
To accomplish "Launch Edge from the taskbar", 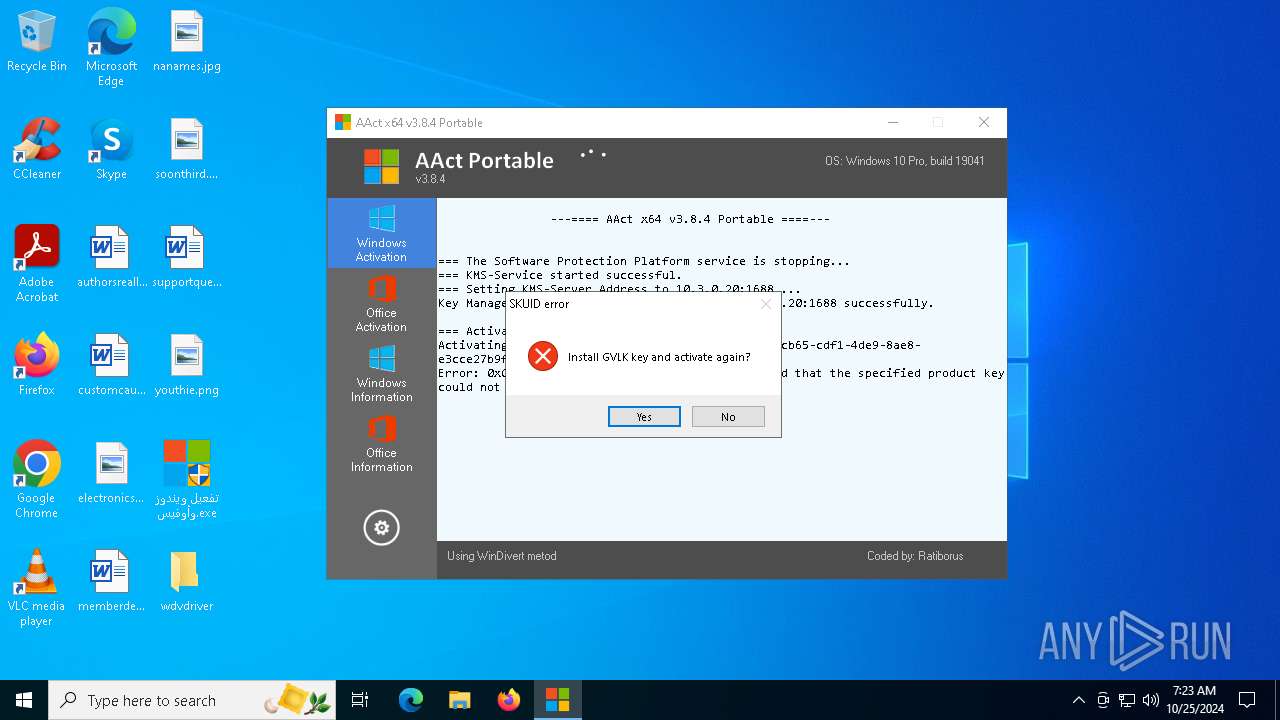I will [411, 700].
